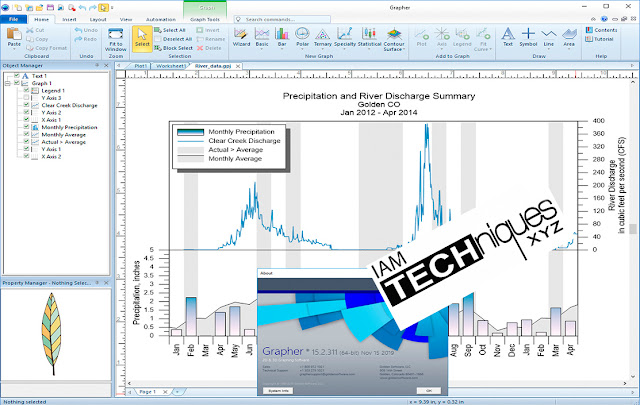The height and width of the screenshot is (405, 640).
Task: Click the Block Select icon
Action: coord(158,48)
